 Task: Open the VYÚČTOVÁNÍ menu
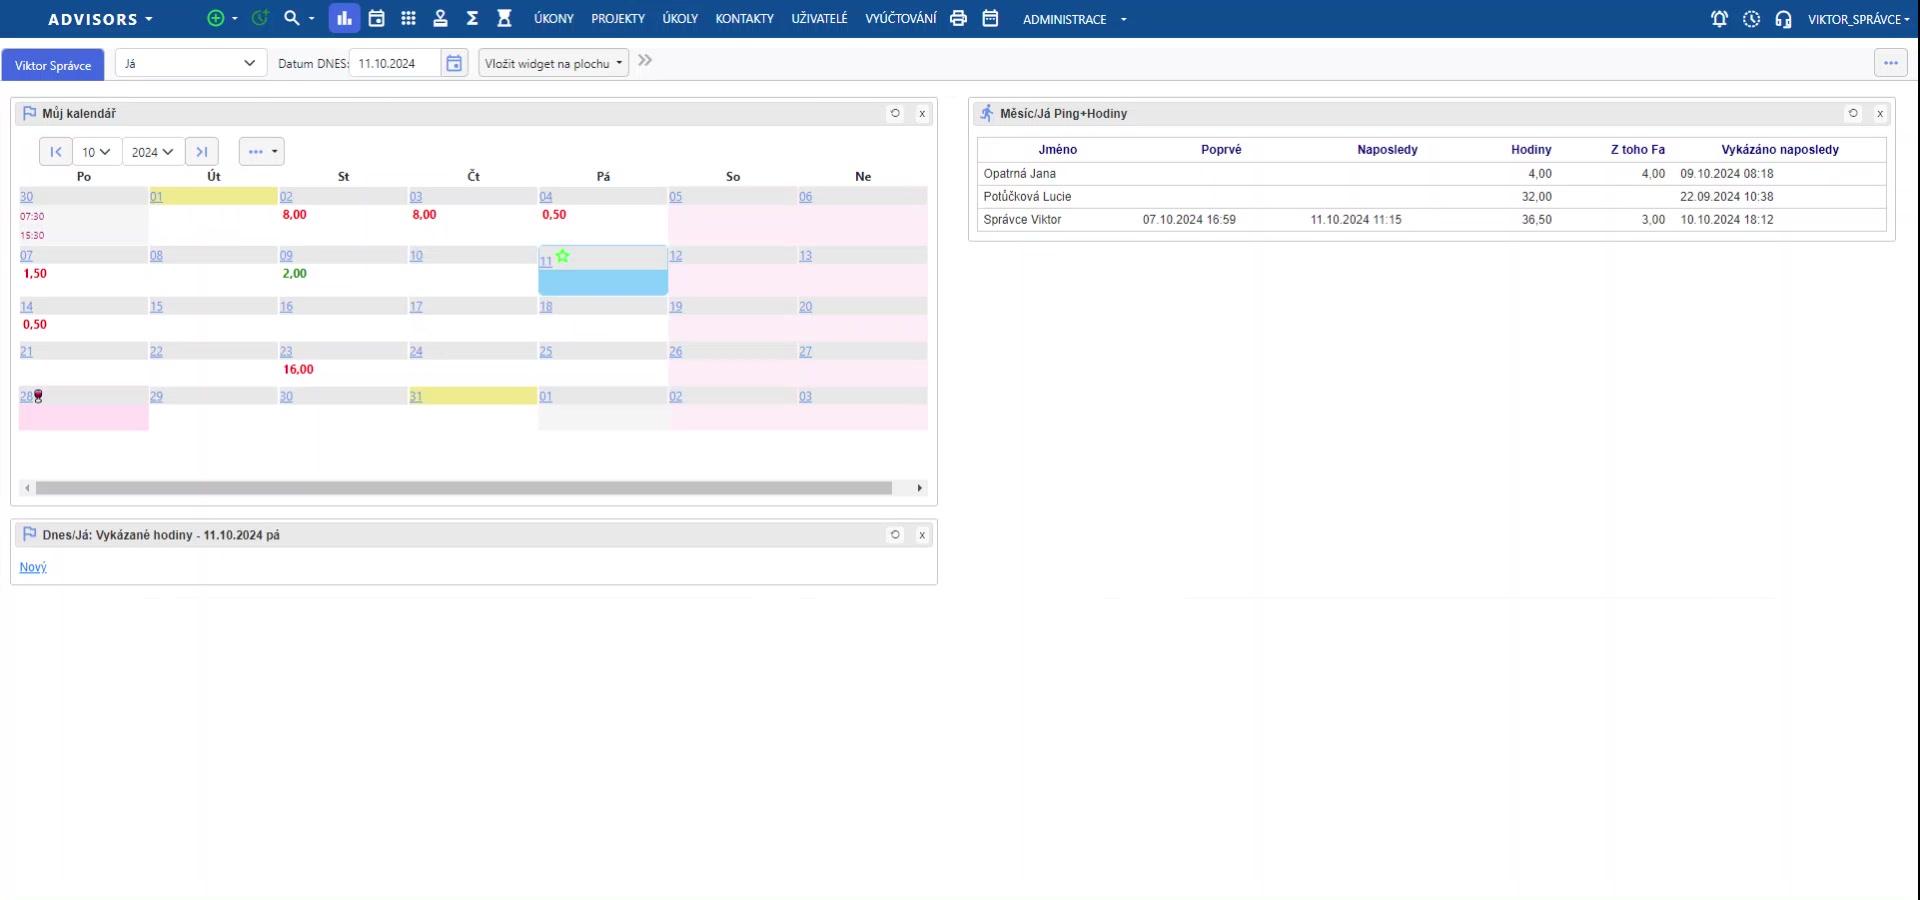(x=900, y=19)
